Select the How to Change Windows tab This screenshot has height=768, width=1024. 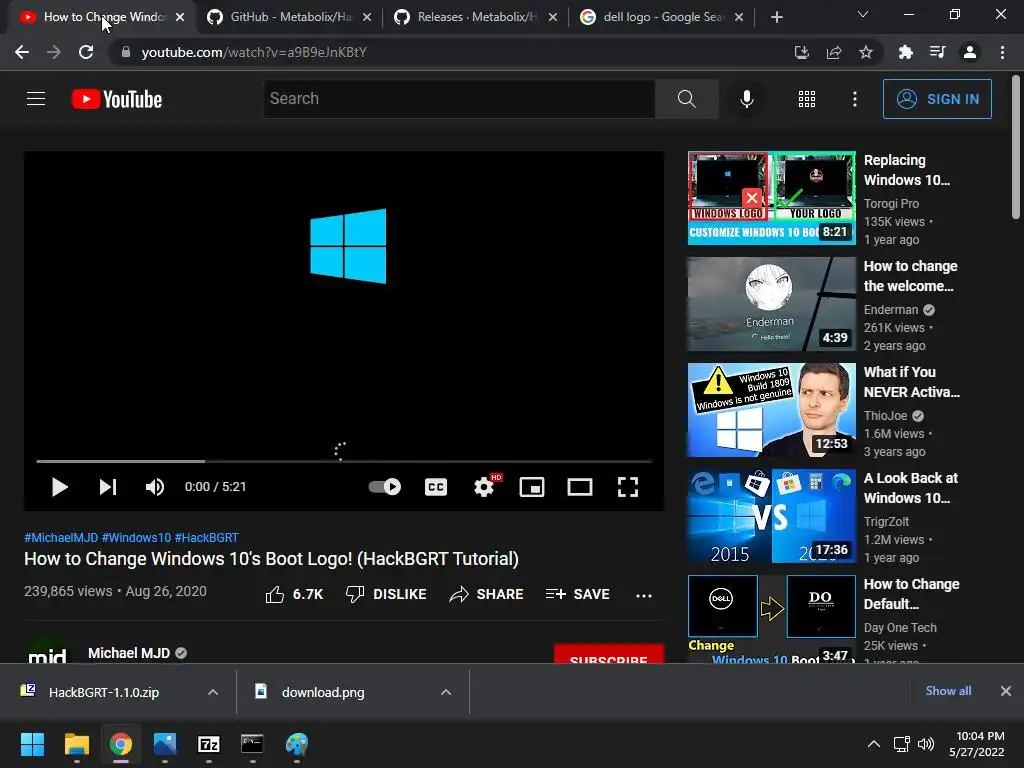point(103,17)
